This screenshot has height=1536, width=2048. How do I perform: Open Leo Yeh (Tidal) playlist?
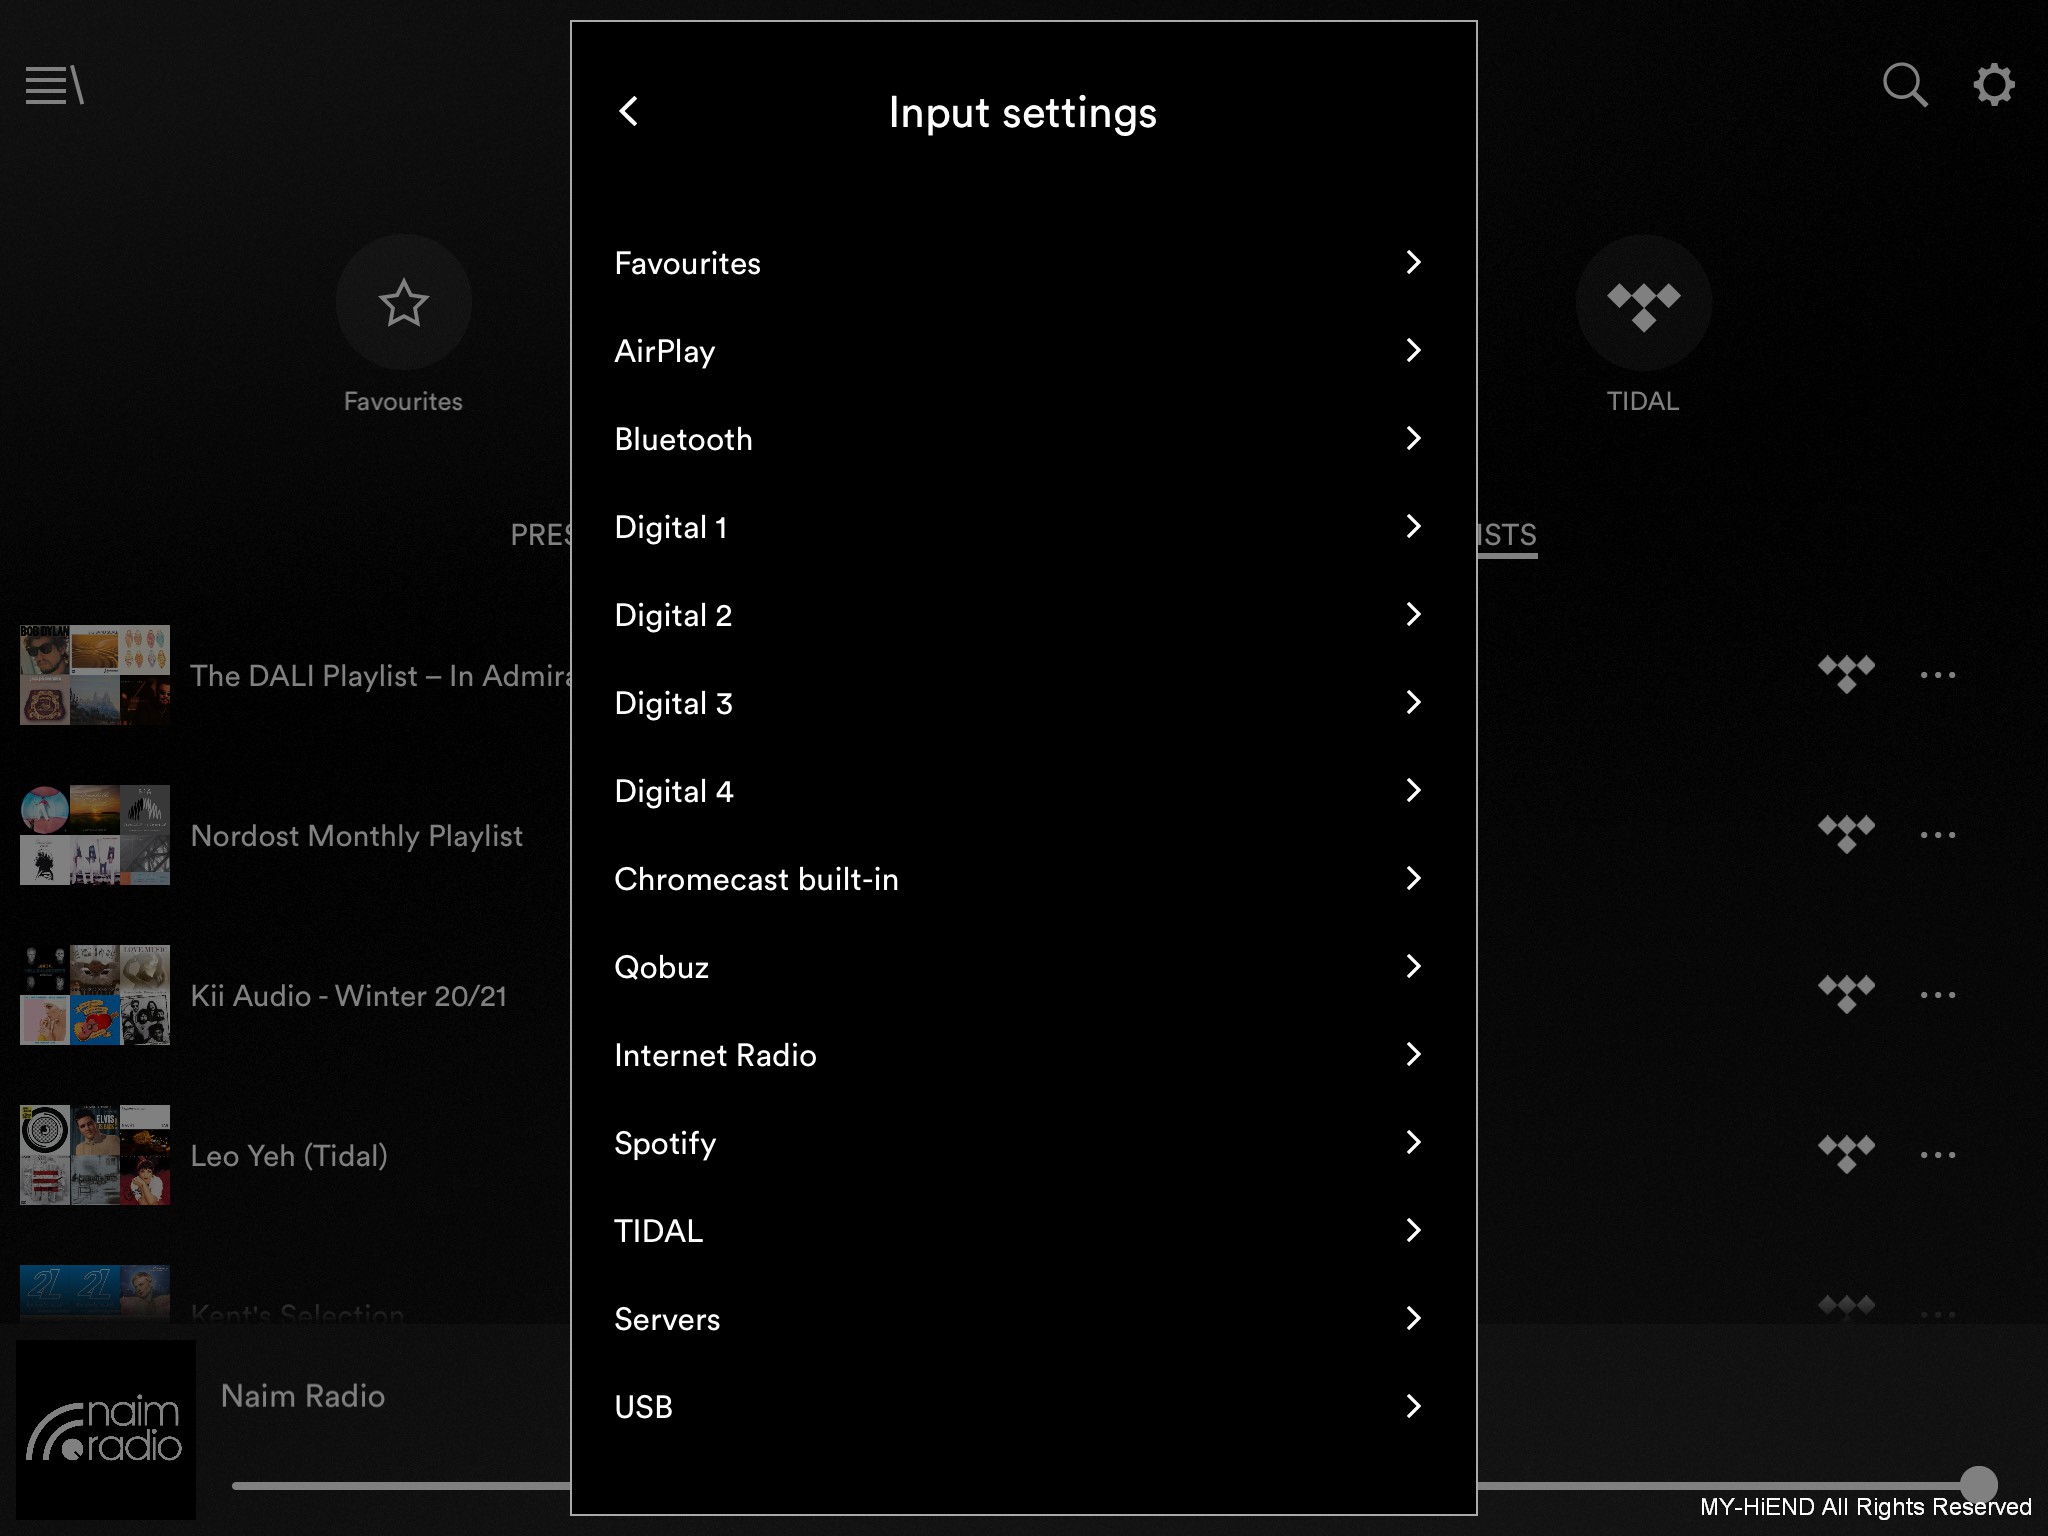coord(289,1156)
